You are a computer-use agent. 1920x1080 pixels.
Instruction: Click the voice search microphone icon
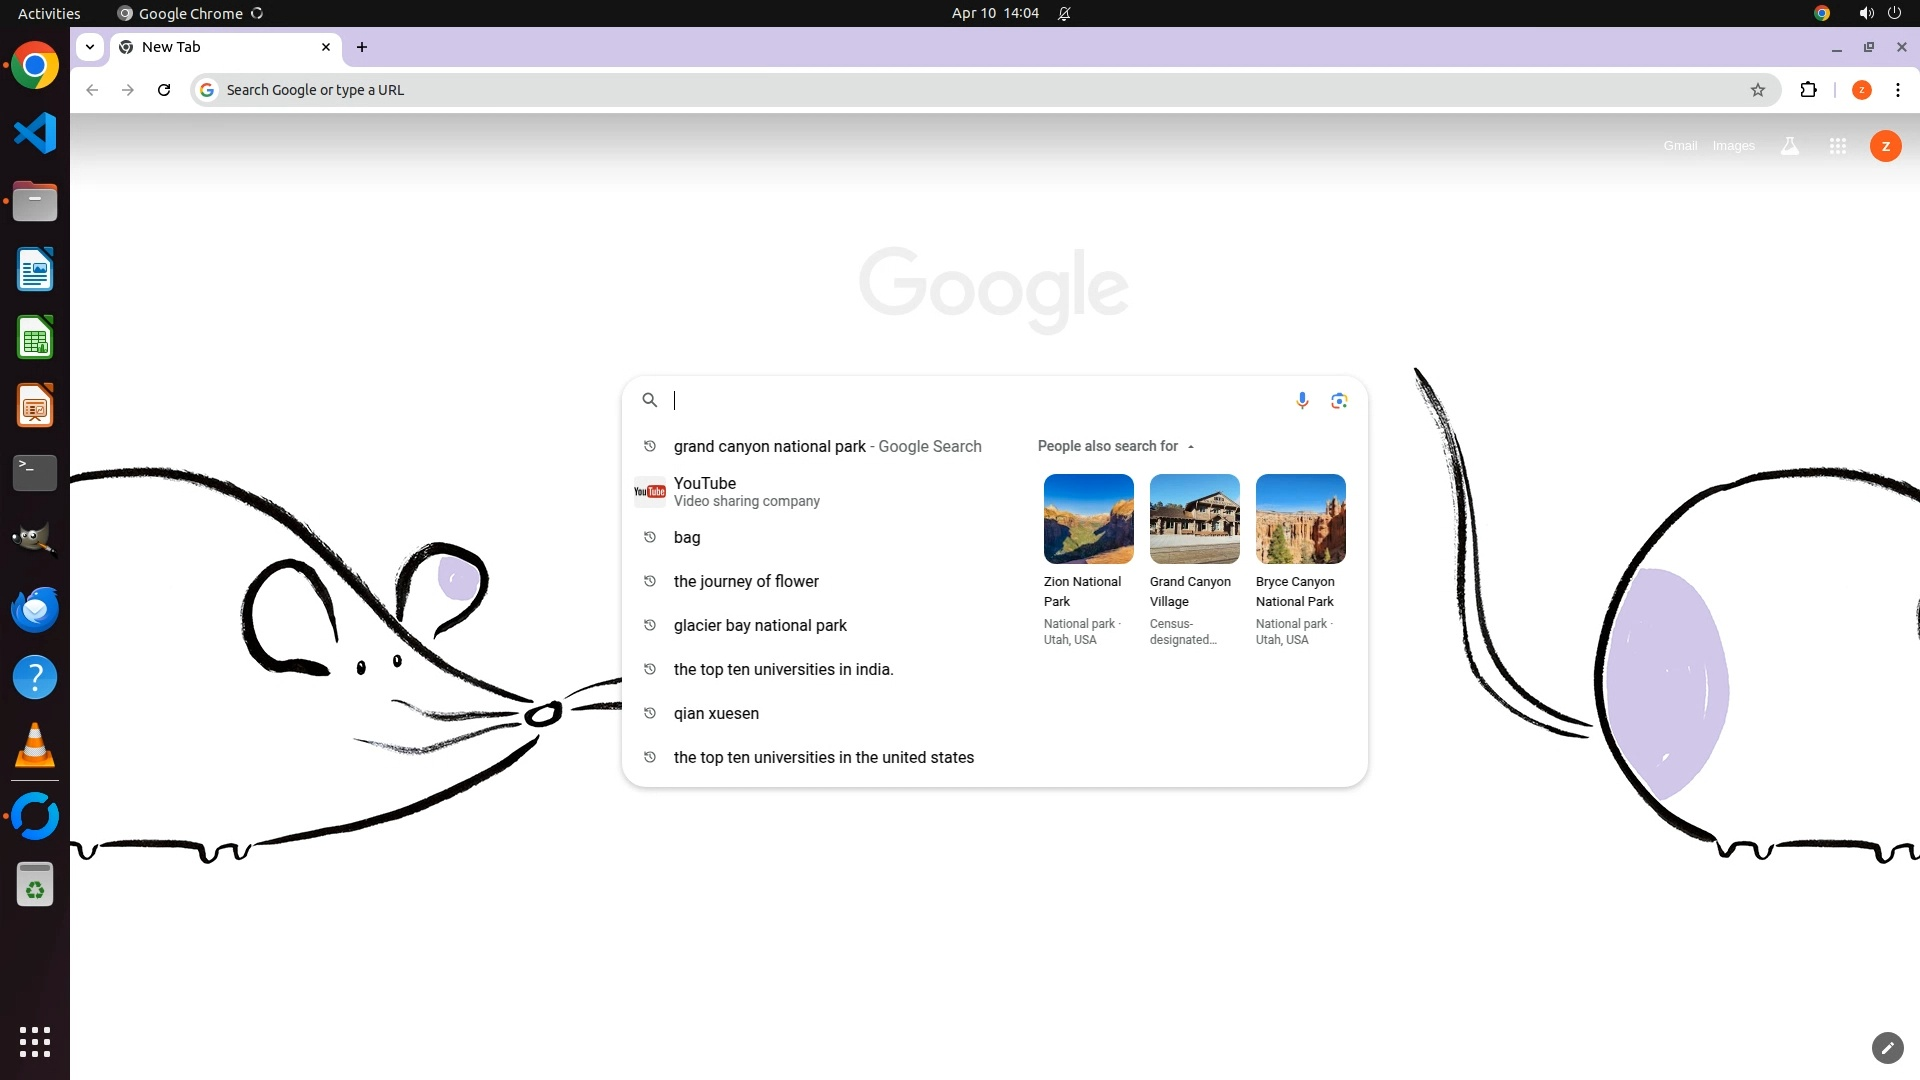click(x=1302, y=401)
